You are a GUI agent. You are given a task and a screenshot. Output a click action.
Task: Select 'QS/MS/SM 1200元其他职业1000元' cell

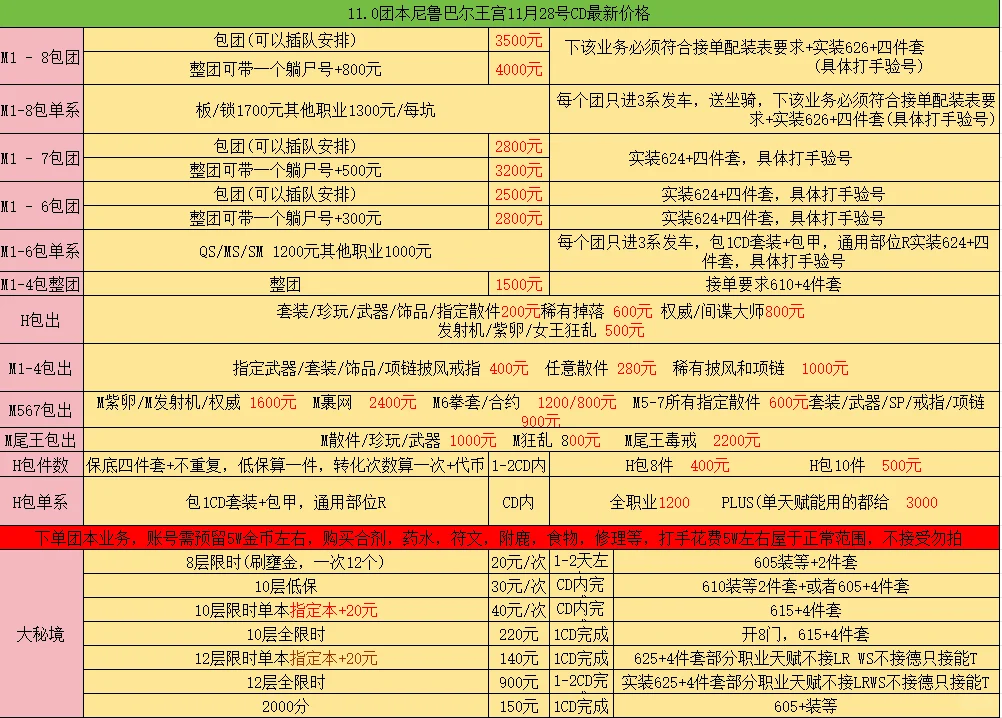click(x=316, y=251)
